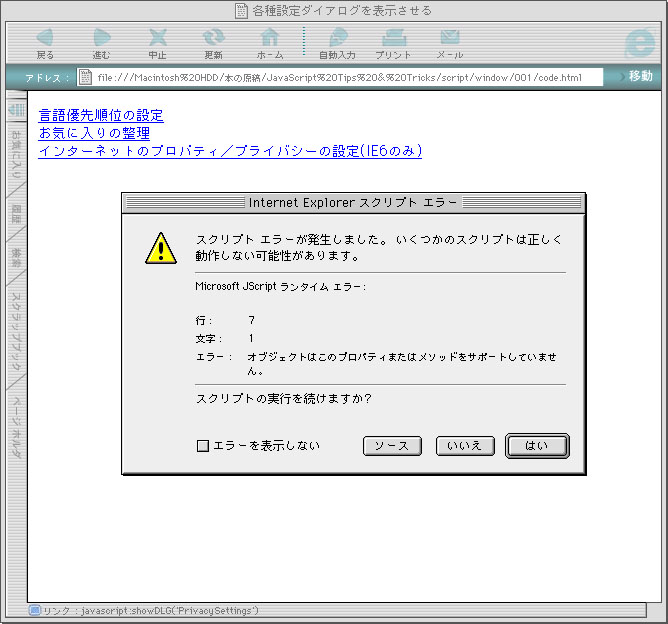
Task: Click the 中止 (Stop) toolbar icon
Action: [158, 43]
